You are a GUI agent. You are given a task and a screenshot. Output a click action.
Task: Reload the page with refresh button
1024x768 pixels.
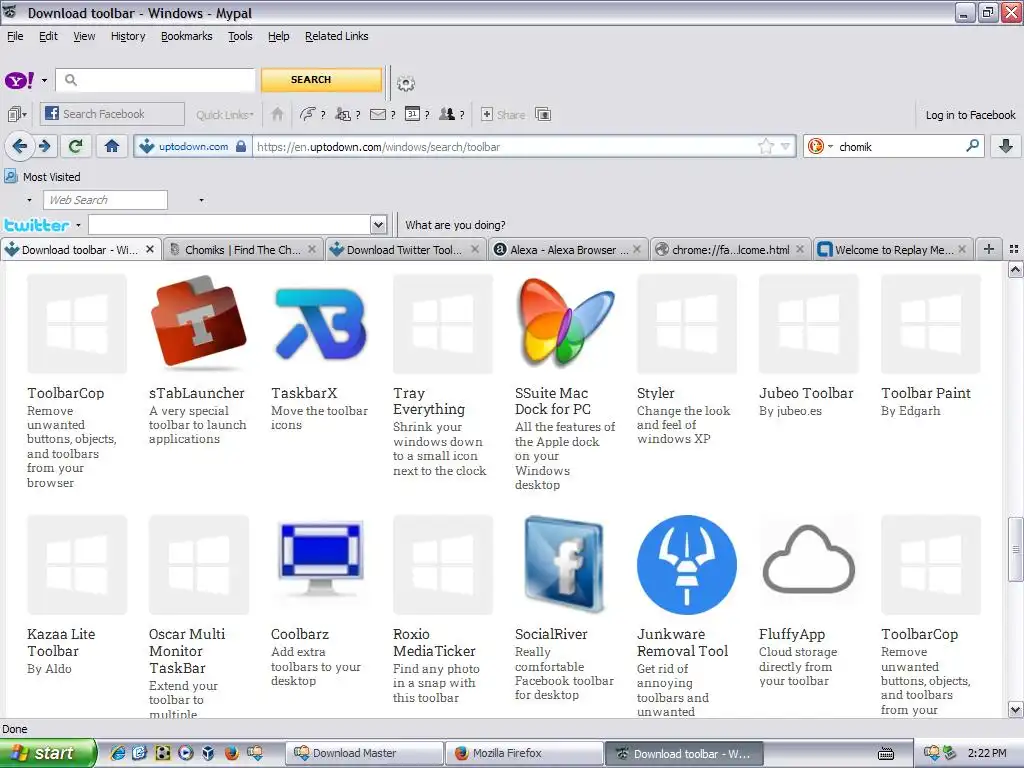[76, 146]
